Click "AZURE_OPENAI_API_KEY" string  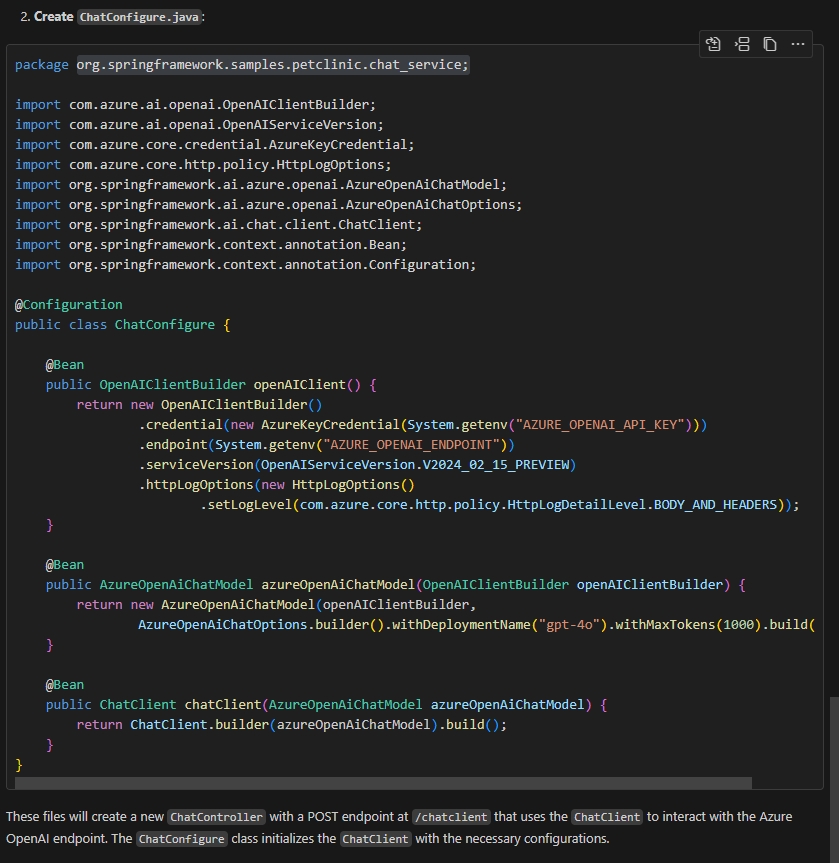pos(600,425)
